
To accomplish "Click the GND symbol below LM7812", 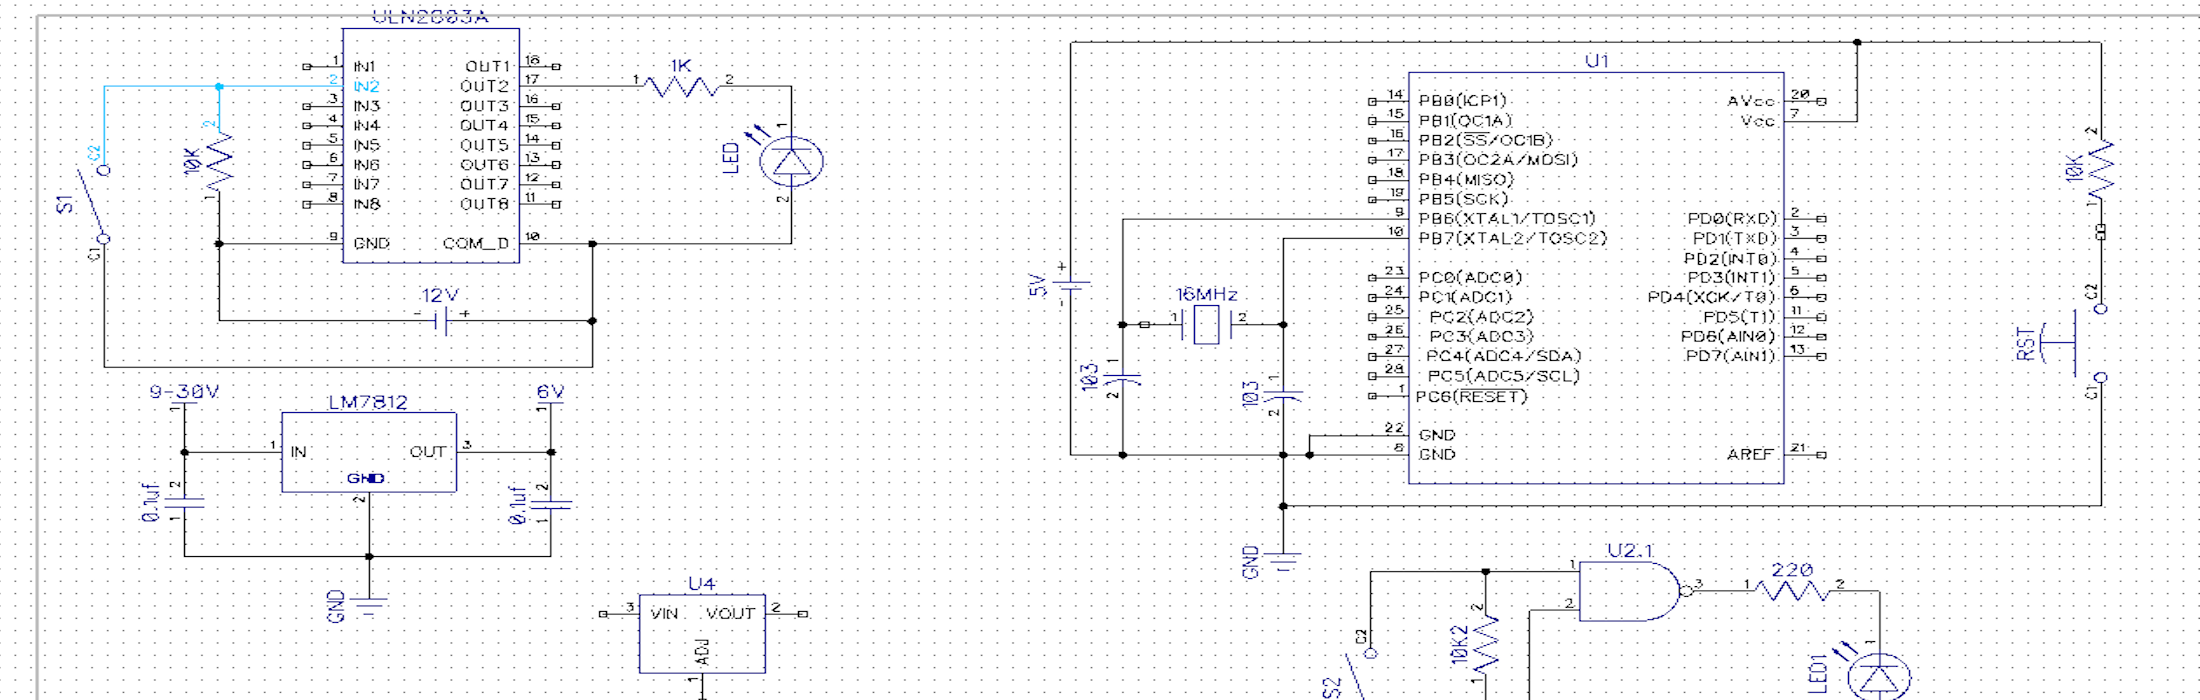I will 369,603.
